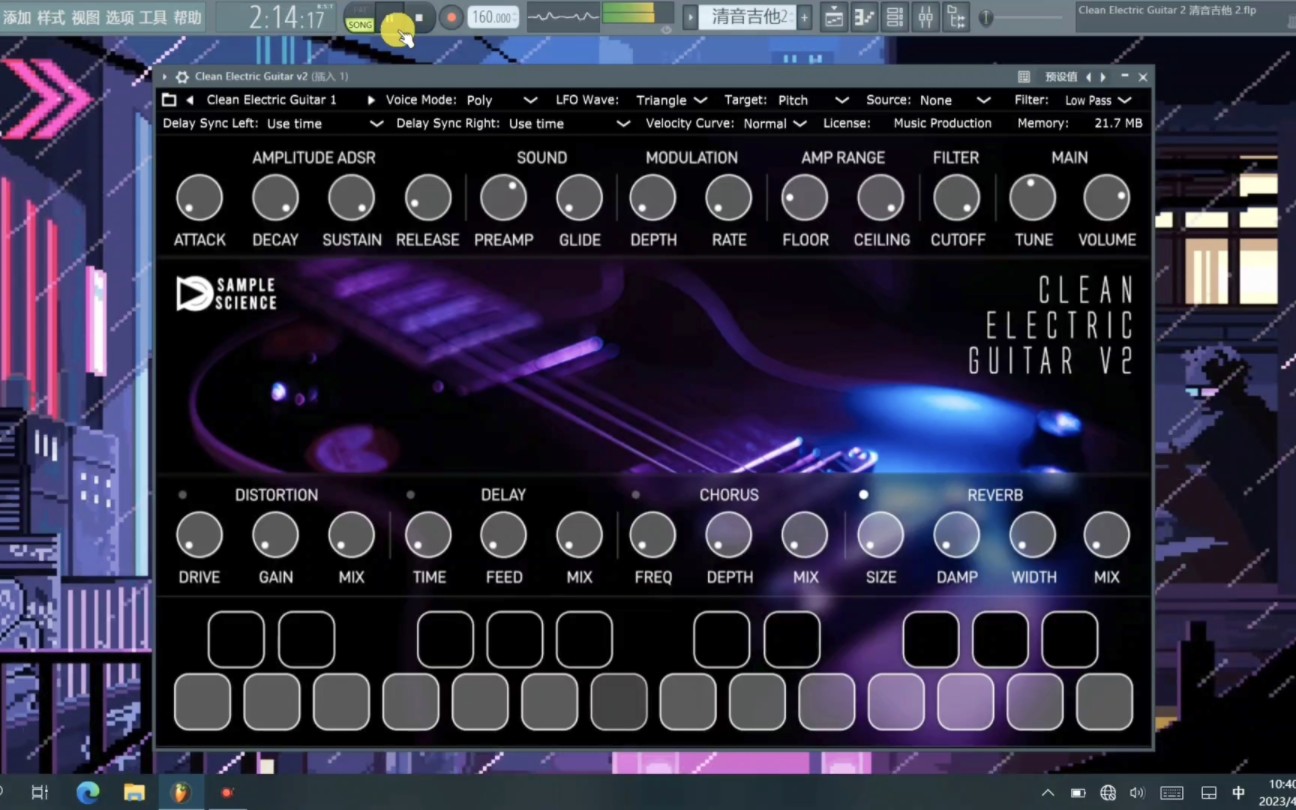The height and width of the screenshot is (810, 1296).
Task: Open Task View on taskbar
Action: (39, 793)
